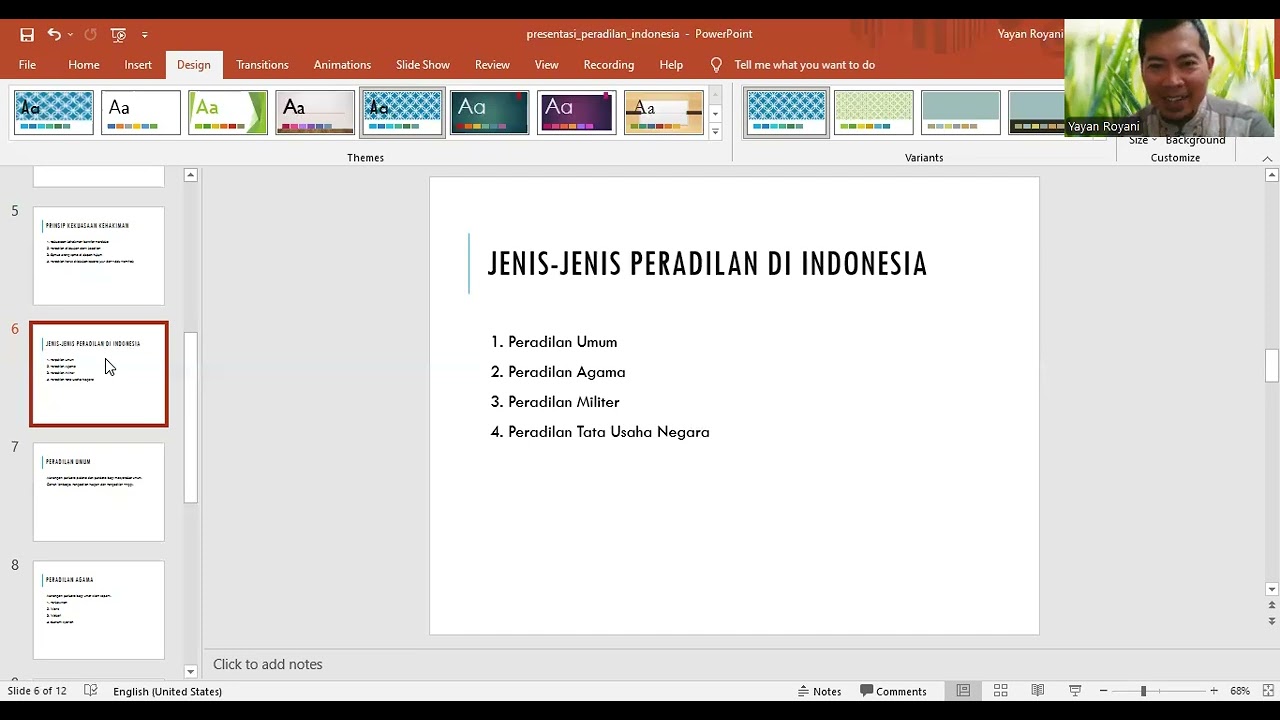This screenshot has height=720, width=1280.
Task: Fit slide to current window icon
Action: point(1268,691)
